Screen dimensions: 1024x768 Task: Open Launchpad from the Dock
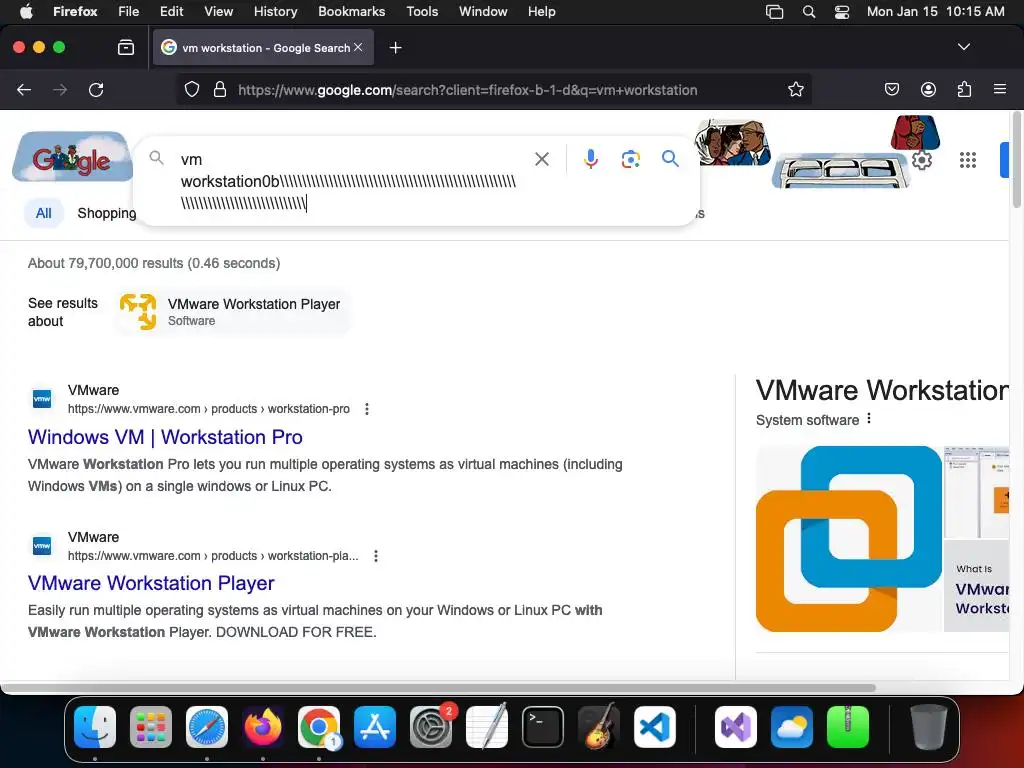[151, 727]
